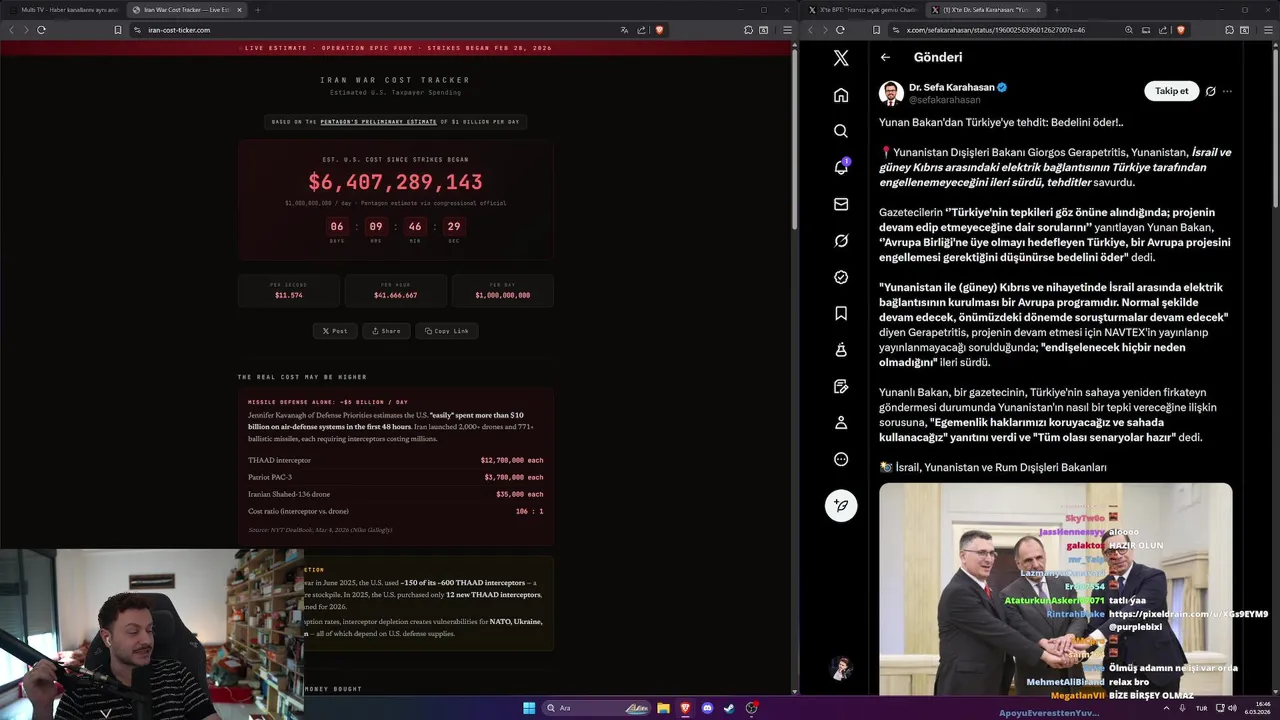1280x720 pixels.
Task: Click the Iranian Shahed-136 drone row
Action: 396,494
